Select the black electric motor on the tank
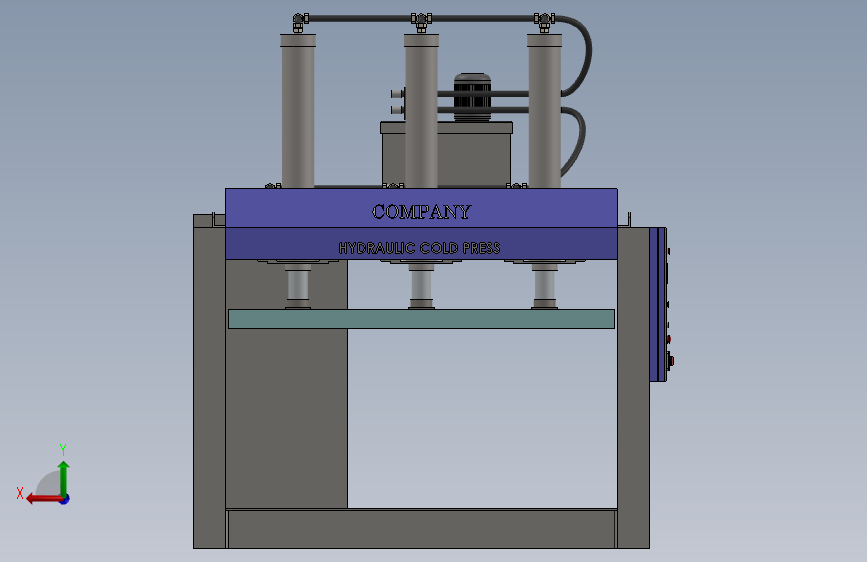Screen dimensions: 867x562 [x=472, y=97]
